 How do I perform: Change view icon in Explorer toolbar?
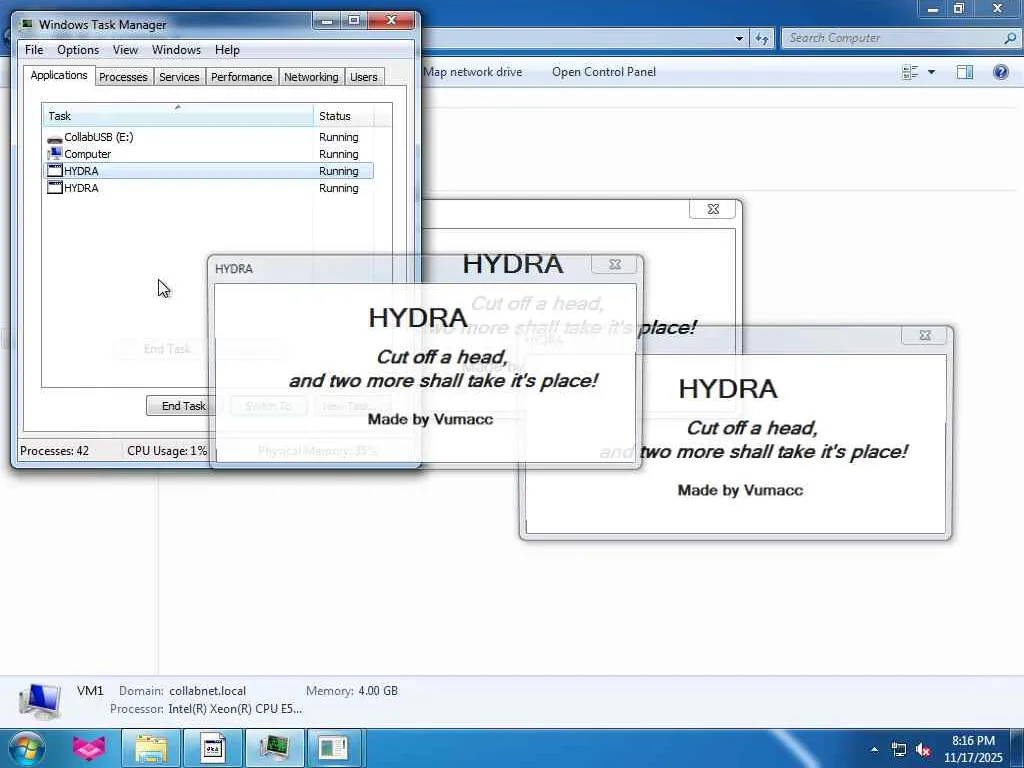tap(909, 72)
